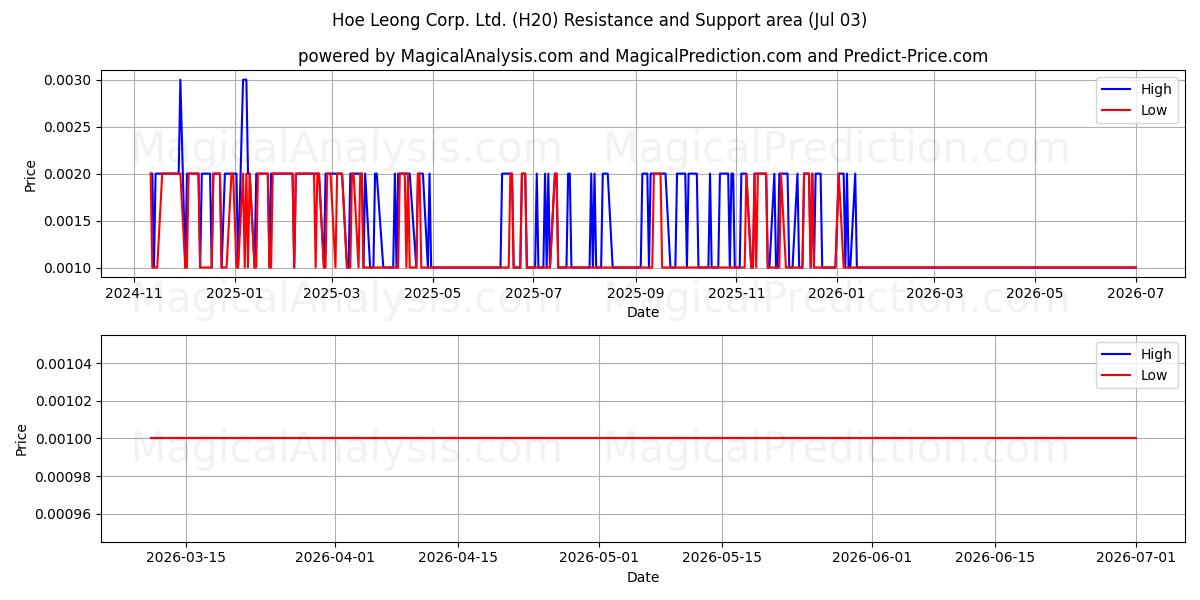Image resolution: width=1200 pixels, height=600 pixels.
Task: Click the top chart y-axis value 0.0010
Action: (x=69, y=268)
